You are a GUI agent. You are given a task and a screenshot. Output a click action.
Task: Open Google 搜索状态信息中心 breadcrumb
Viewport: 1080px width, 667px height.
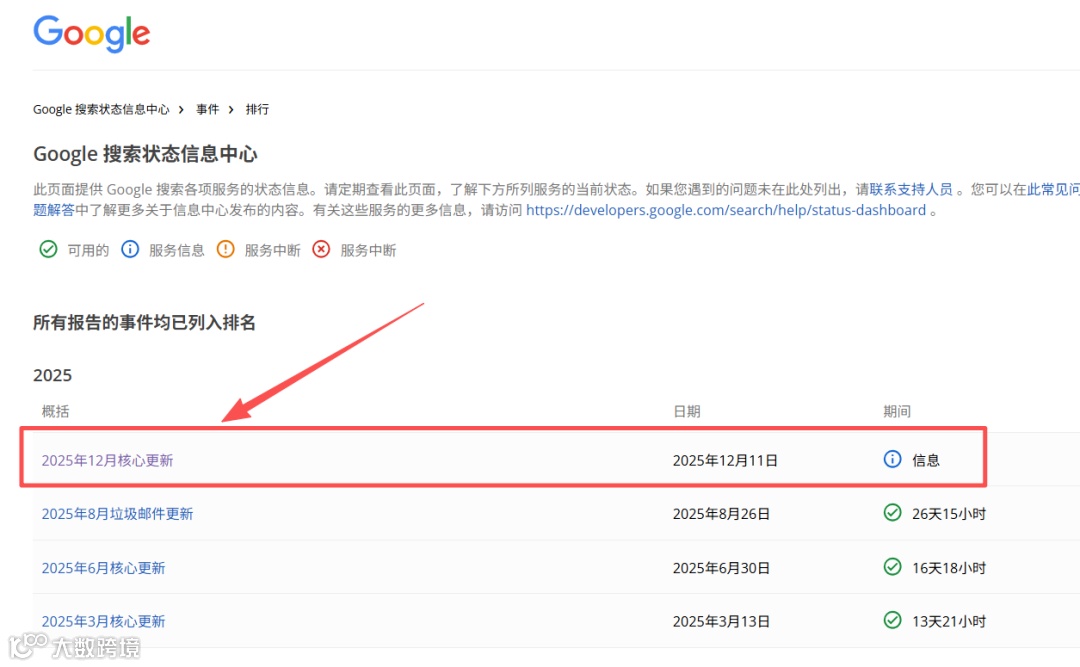(x=101, y=110)
